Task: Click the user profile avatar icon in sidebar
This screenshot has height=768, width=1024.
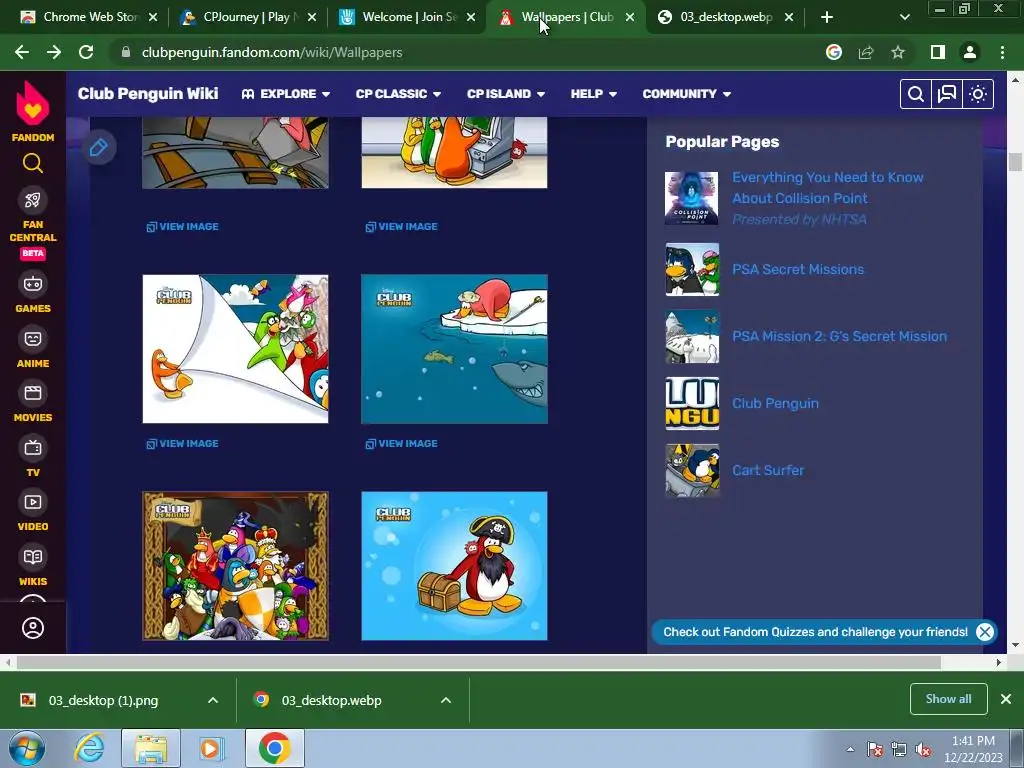Action: pos(33,628)
